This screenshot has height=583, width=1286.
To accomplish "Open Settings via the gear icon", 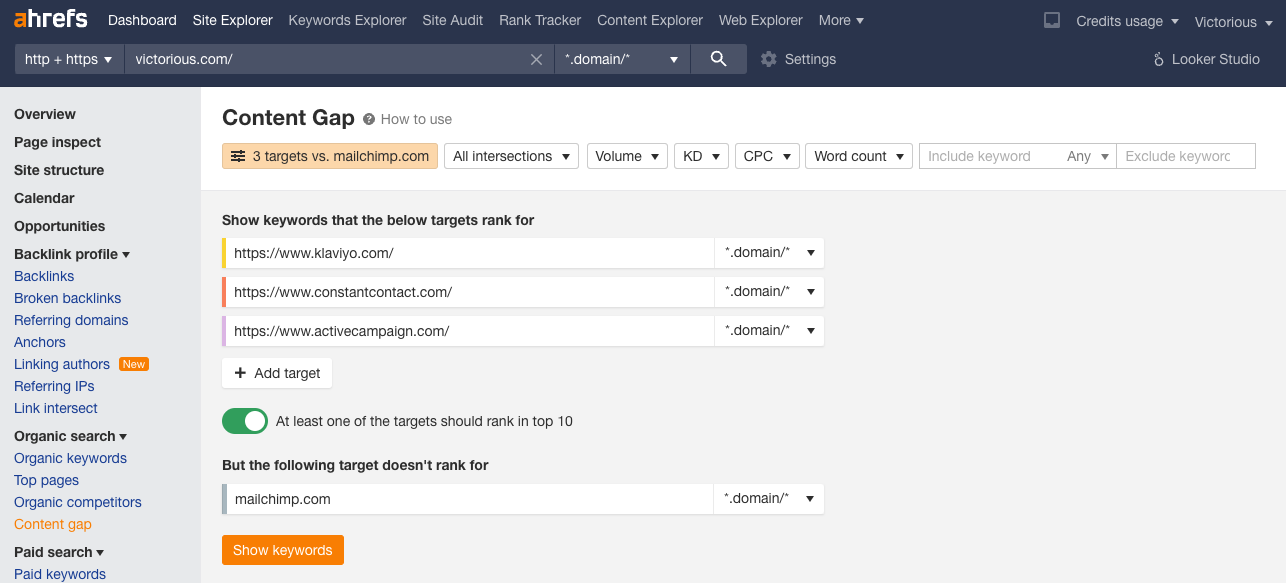I will click(768, 59).
